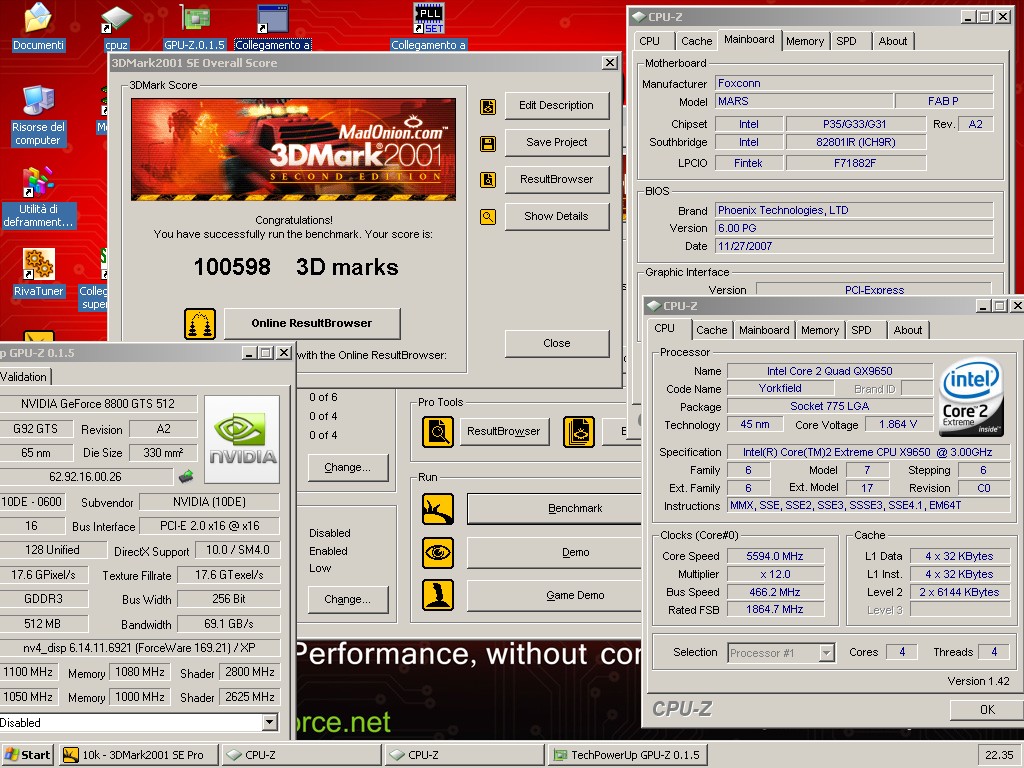This screenshot has width=1024, height=768.
Task: Switch to Mainboard tab in front CPU-Z window
Action: click(764, 330)
